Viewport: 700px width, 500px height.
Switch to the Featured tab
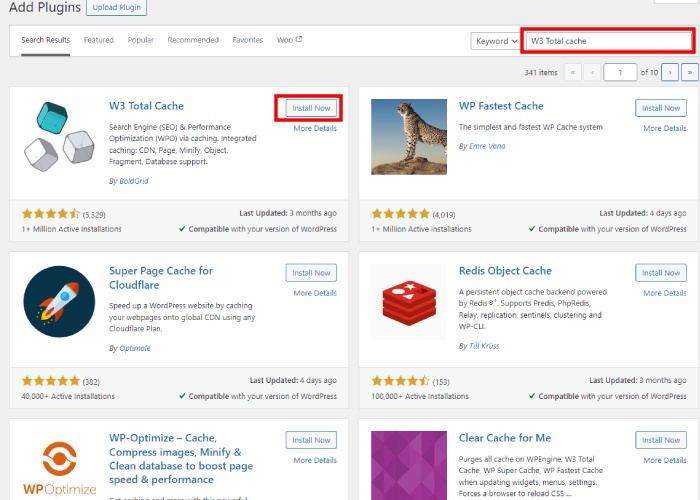pos(99,40)
